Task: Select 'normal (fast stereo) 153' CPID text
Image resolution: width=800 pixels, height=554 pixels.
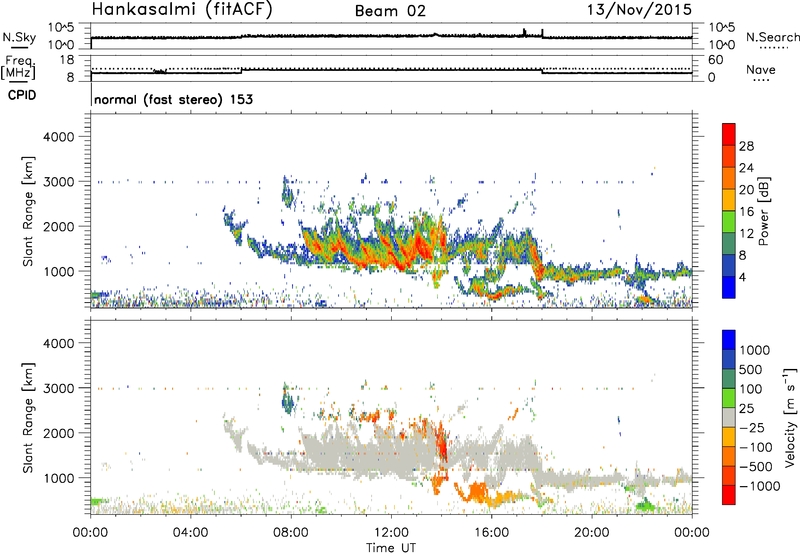Action: tap(173, 99)
